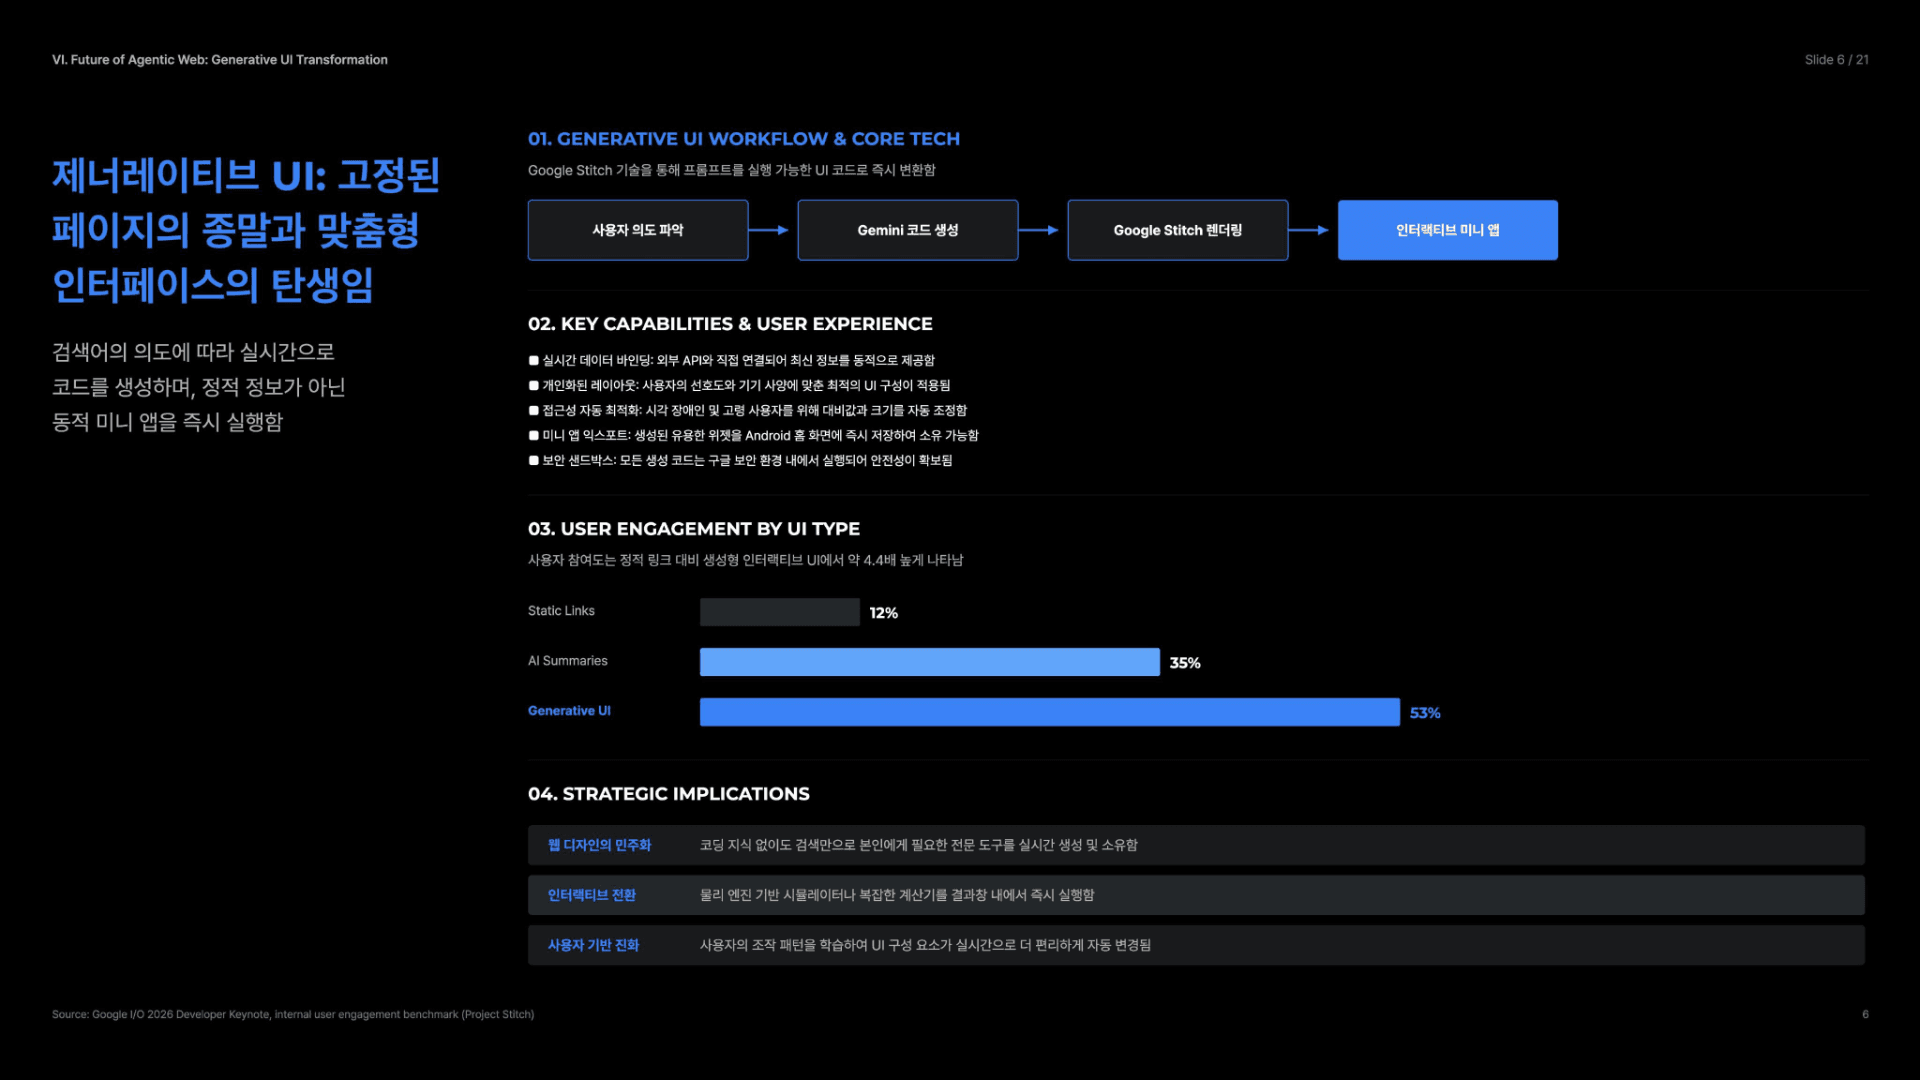The width and height of the screenshot is (1920, 1080).
Task: Click the '사용자 의도 파악' workflow box
Action: 638,230
